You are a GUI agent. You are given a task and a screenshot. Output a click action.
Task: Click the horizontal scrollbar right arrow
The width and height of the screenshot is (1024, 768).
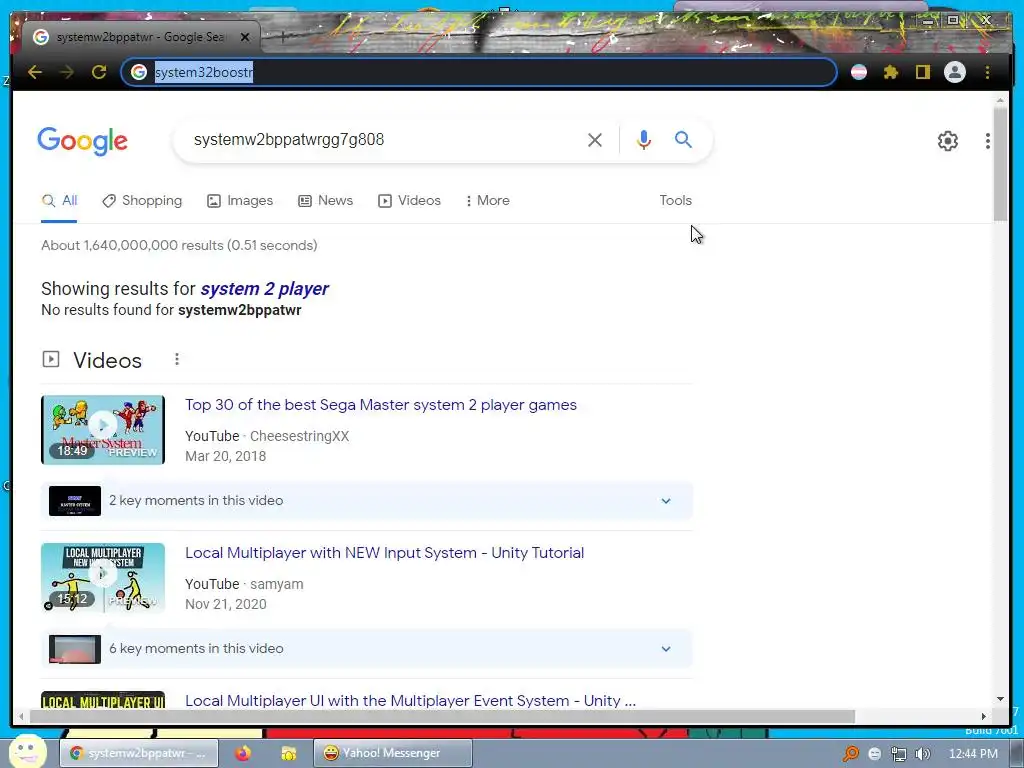(984, 716)
